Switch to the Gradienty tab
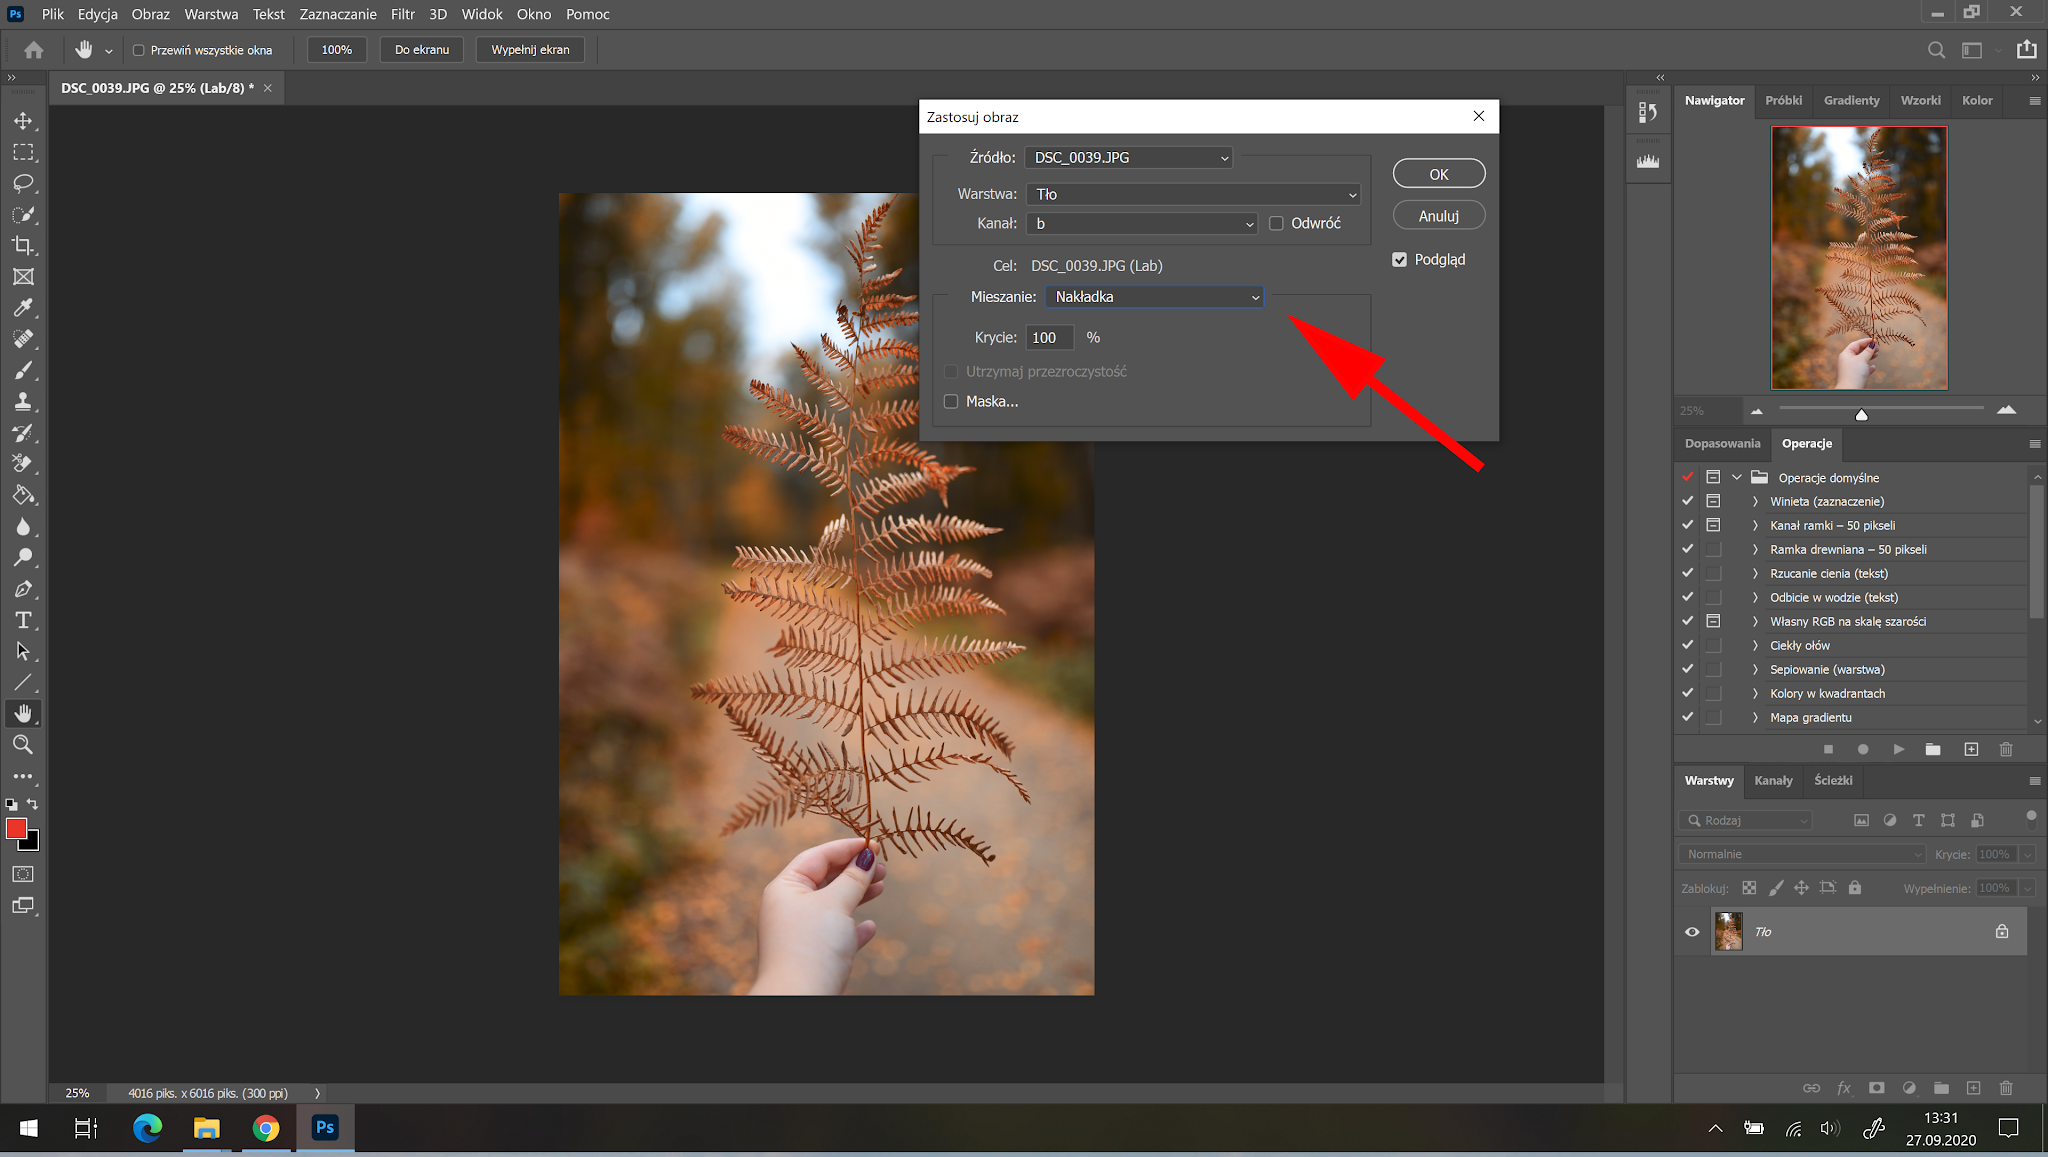The height and width of the screenshot is (1157, 2048). (x=1851, y=100)
